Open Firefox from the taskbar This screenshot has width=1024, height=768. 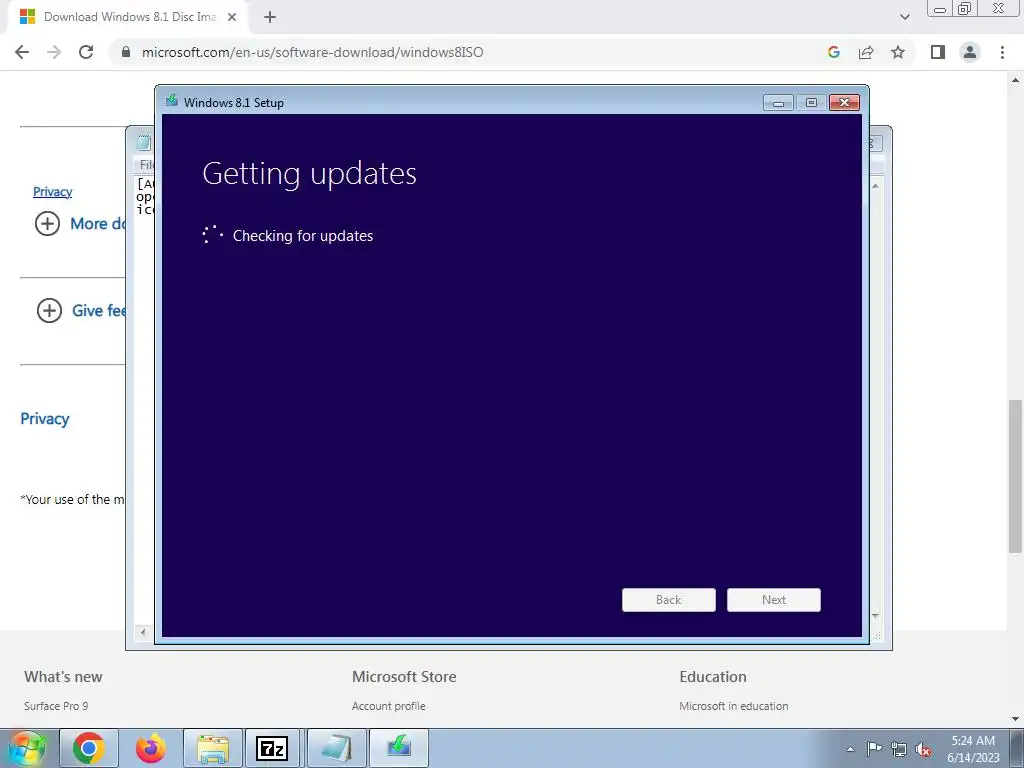click(150, 748)
